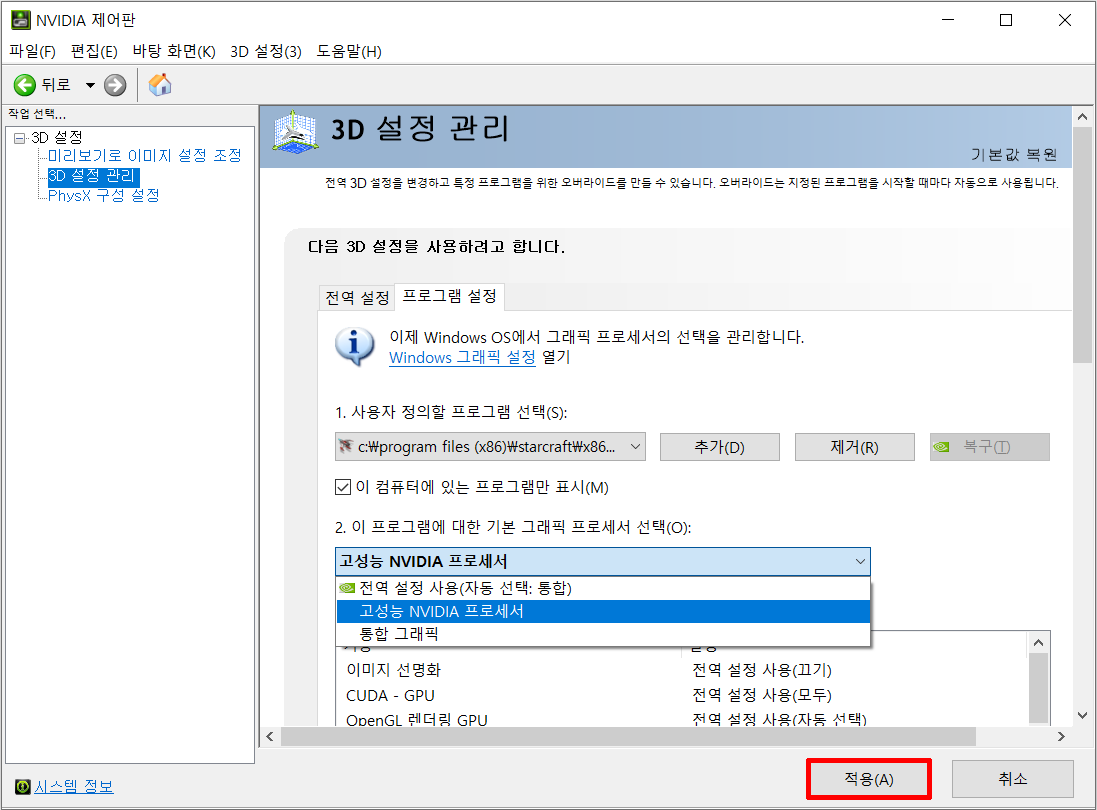Click the system information NVIDIA icon
This screenshot has width=1097, height=810.
(x=22, y=787)
